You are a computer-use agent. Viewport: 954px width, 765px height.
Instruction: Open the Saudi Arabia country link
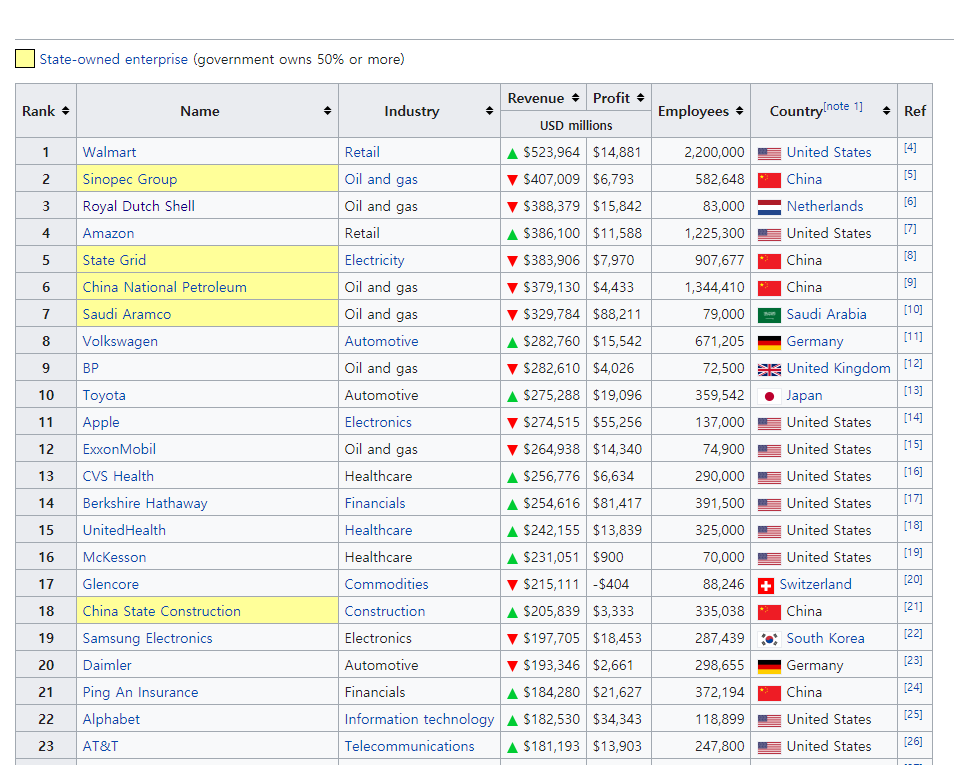(x=826, y=314)
